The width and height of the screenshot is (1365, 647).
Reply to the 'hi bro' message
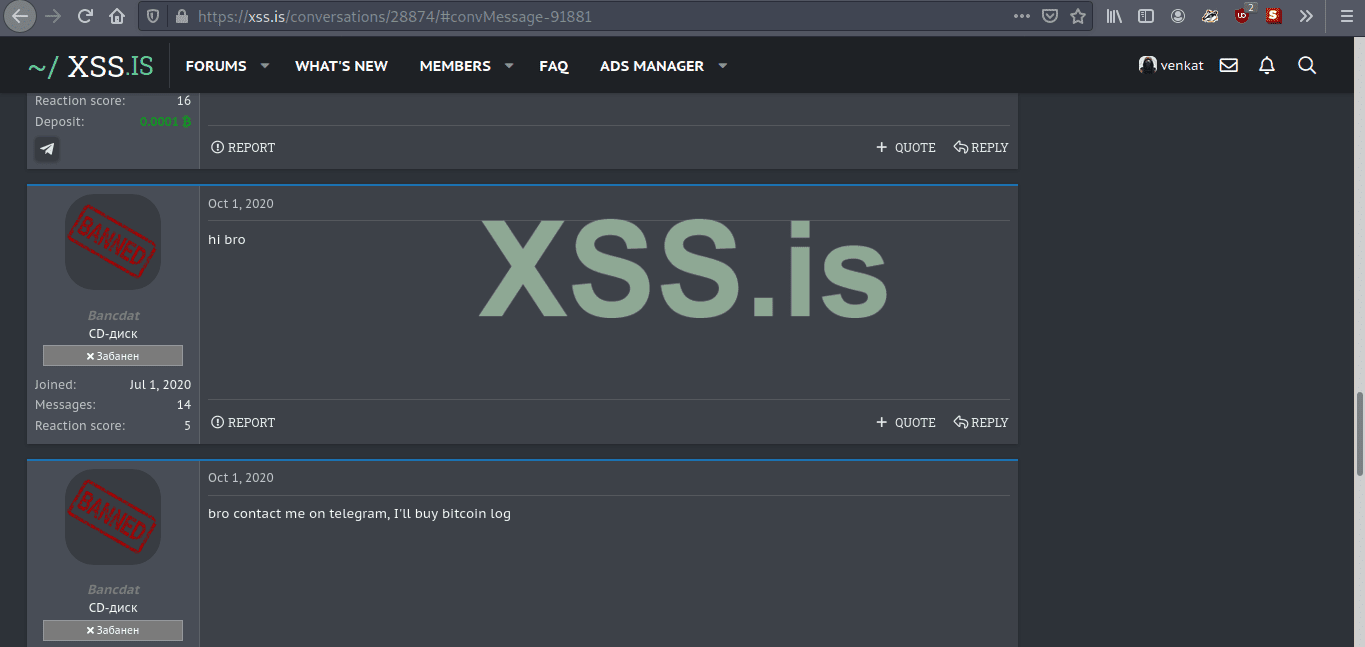(x=981, y=422)
